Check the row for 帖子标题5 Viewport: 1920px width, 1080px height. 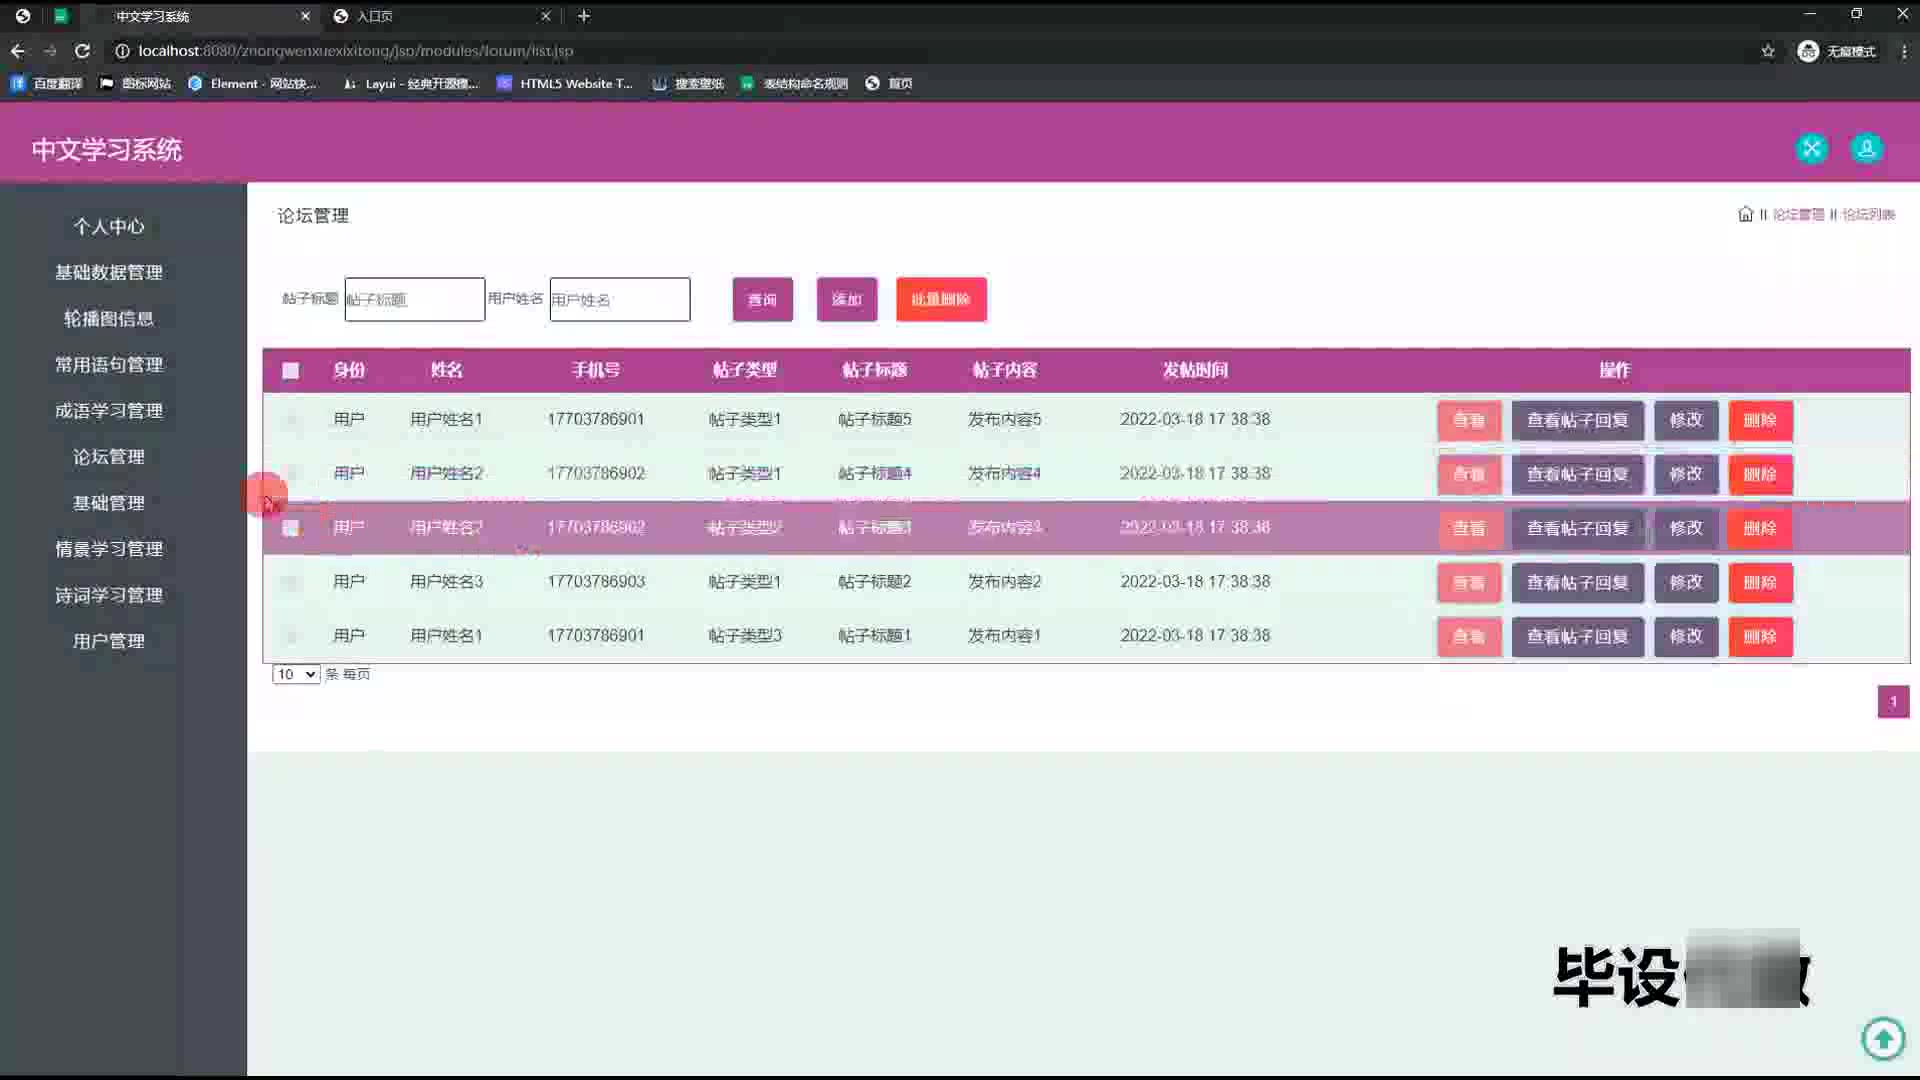click(x=290, y=420)
